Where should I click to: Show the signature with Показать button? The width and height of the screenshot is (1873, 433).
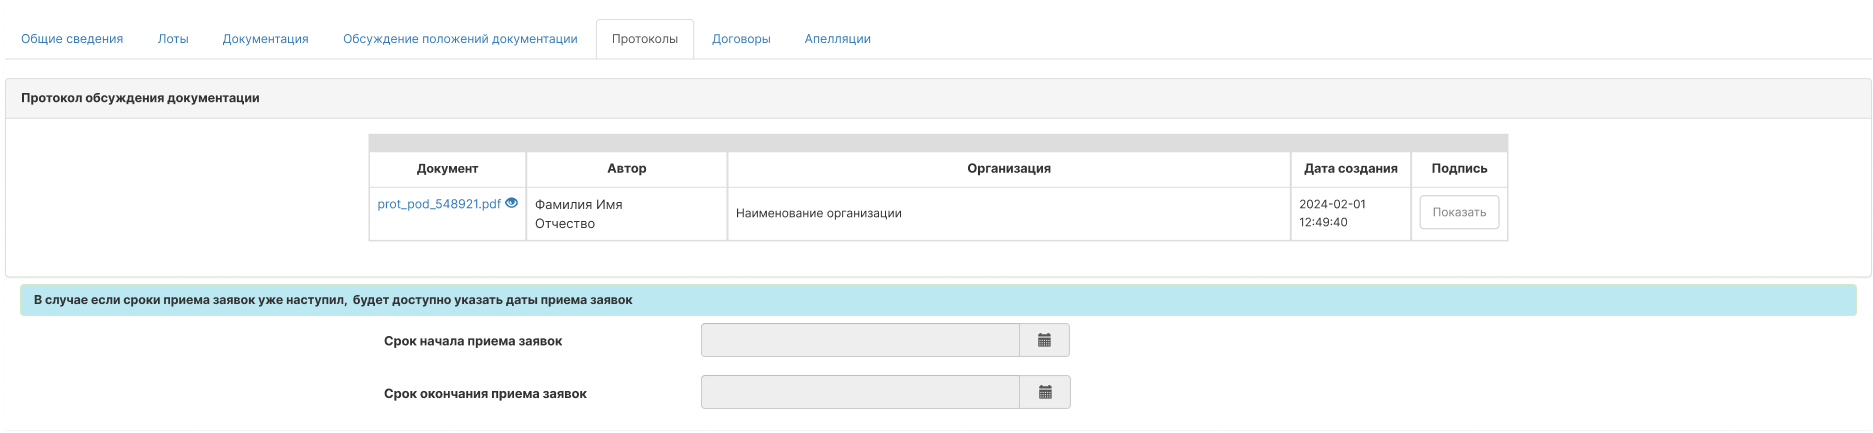[1459, 212]
